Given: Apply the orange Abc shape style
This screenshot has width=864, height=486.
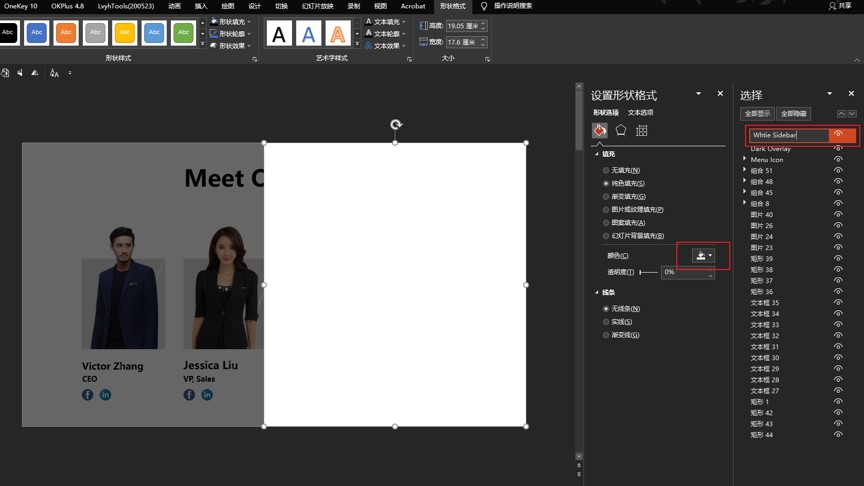Looking at the screenshot, I should click(66, 33).
